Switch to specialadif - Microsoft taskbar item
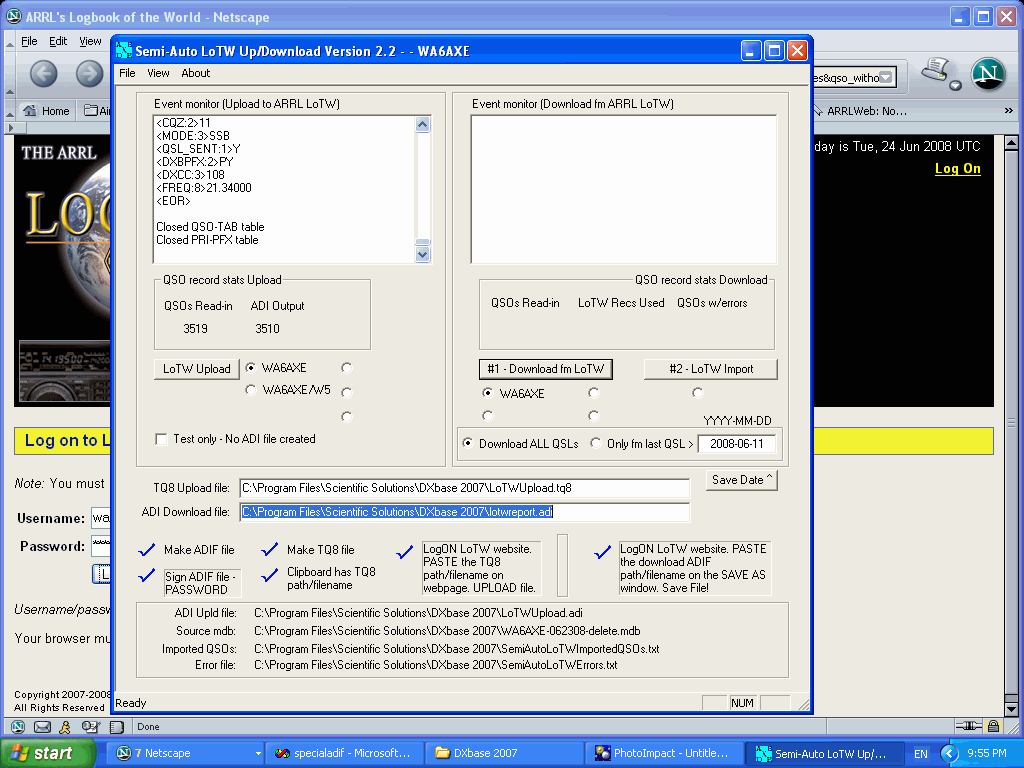Screen dimensions: 1024x768 point(344,753)
